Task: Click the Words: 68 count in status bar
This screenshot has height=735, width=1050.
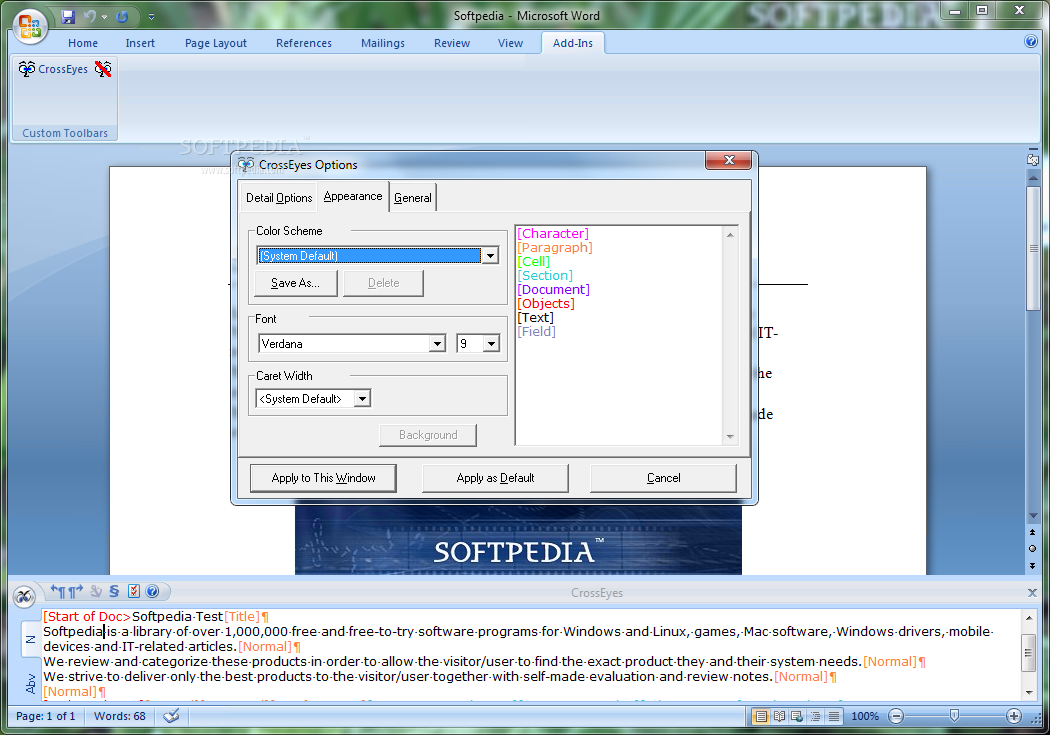Action: coord(120,716)
